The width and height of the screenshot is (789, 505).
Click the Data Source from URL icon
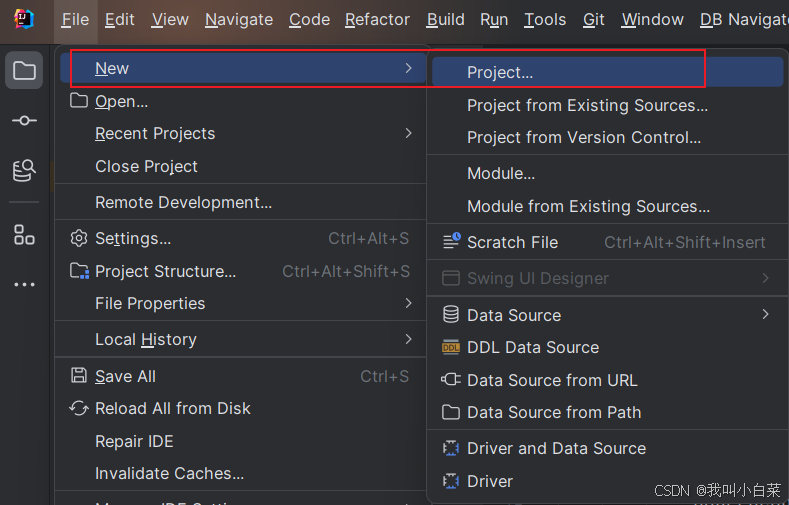[x=451, y=380]
